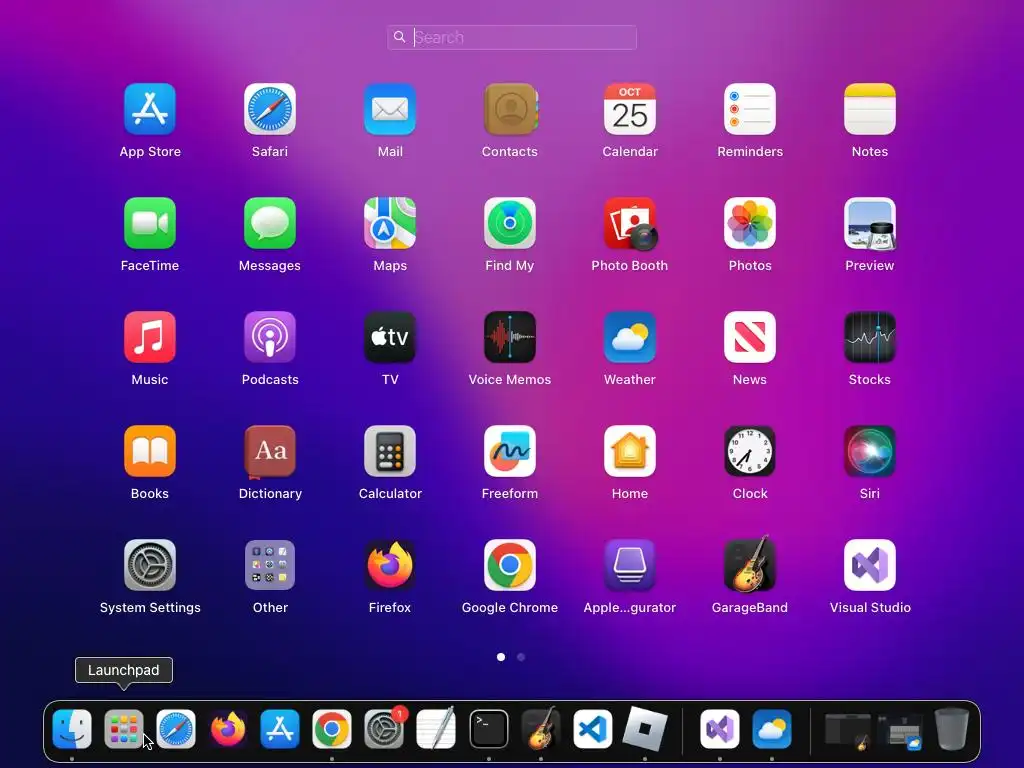This screenshot has width=1024, height=768.
Task: Launch Terminal from the Dock
Action: click(x=488, y=729)
